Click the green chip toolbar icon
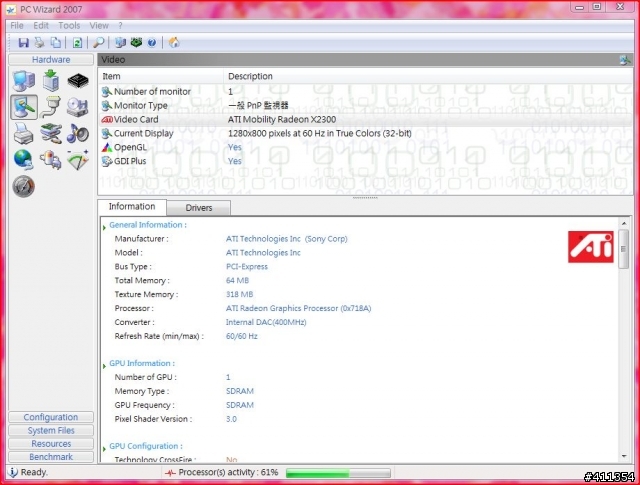Image resolution: width=640 pixels, height=485 pixels. 136,42
